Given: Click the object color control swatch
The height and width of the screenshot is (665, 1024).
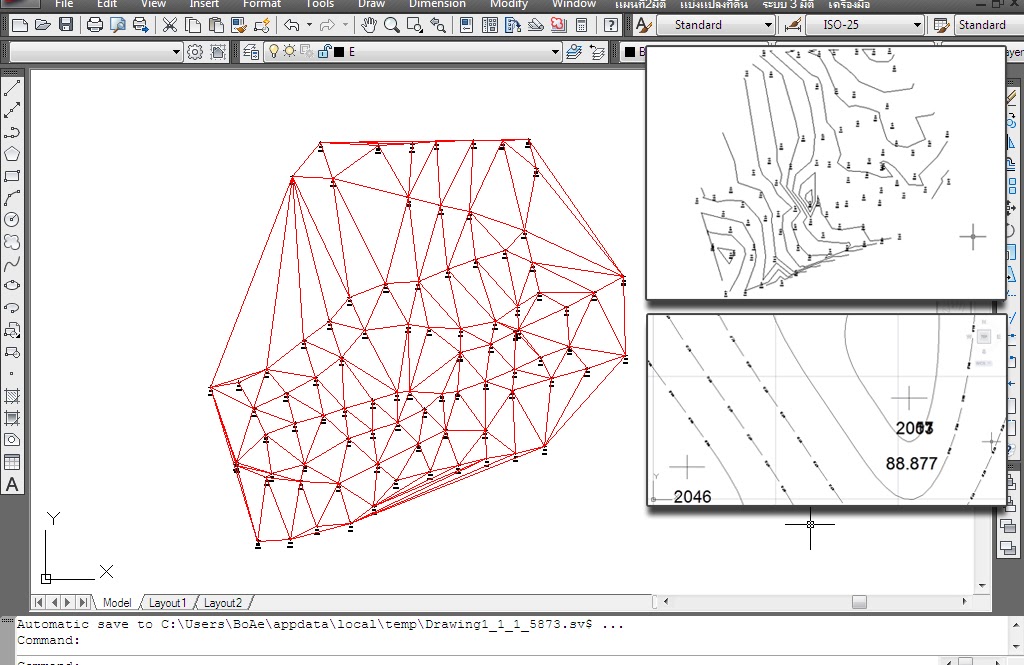Looking at the screenshot, I should point(630,52).
